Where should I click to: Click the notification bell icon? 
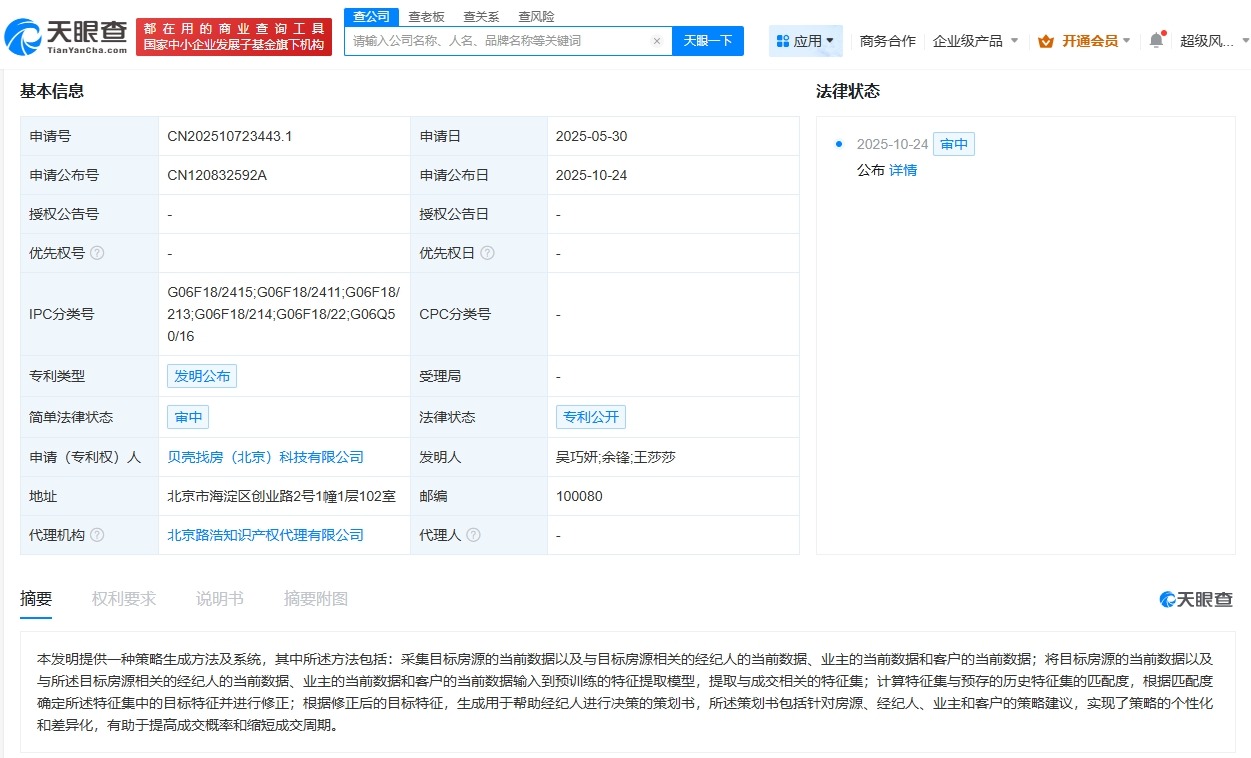[x=1157, y=40]
